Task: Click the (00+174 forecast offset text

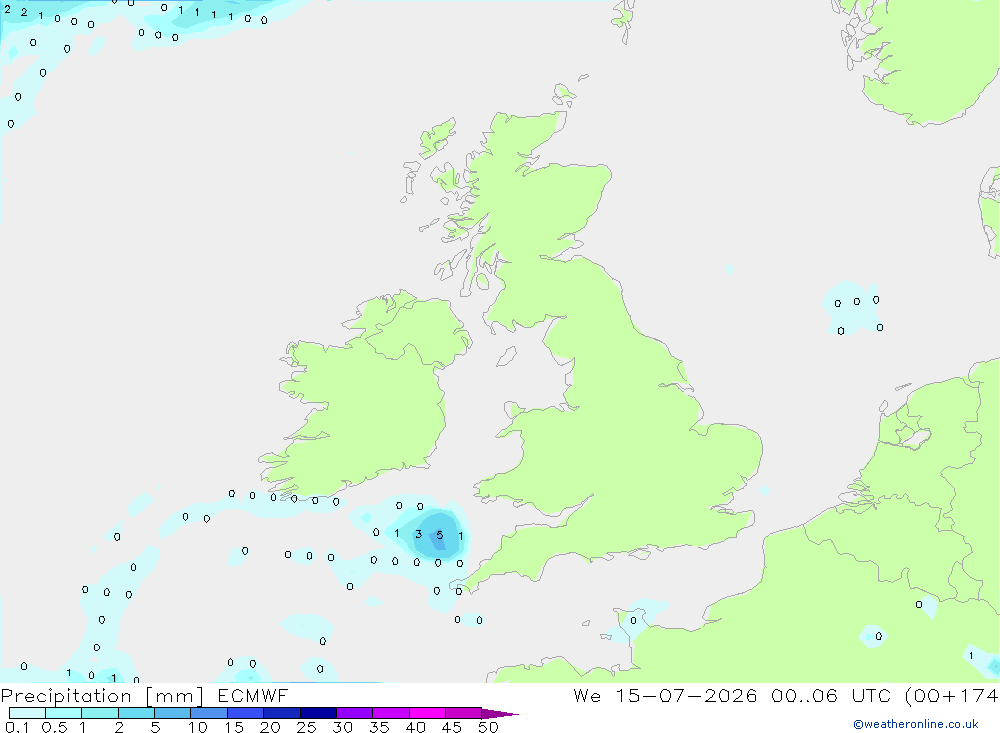Action: click(x=952, y=695)
